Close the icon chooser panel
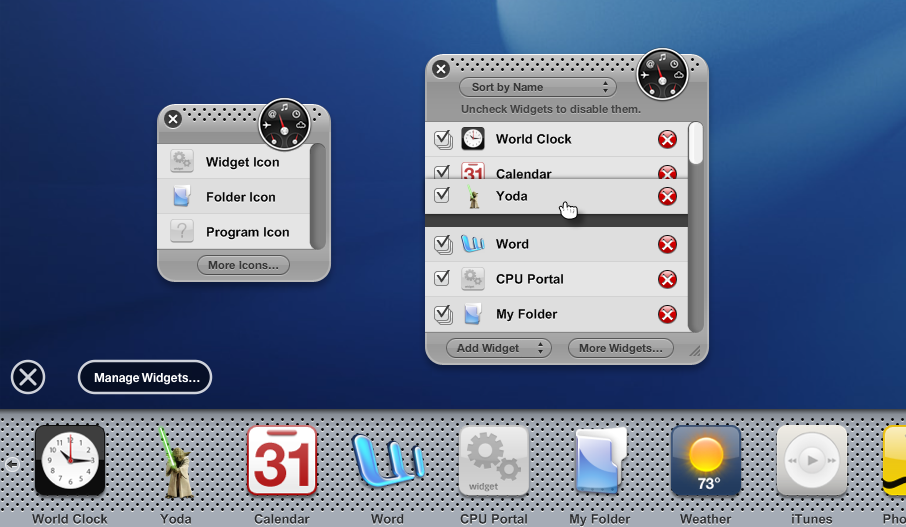This screenshot has height=527, width=906. coord(173,119)
